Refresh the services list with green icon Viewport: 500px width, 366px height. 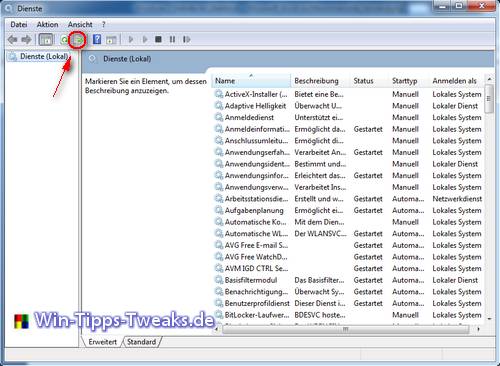coord(64,40)
